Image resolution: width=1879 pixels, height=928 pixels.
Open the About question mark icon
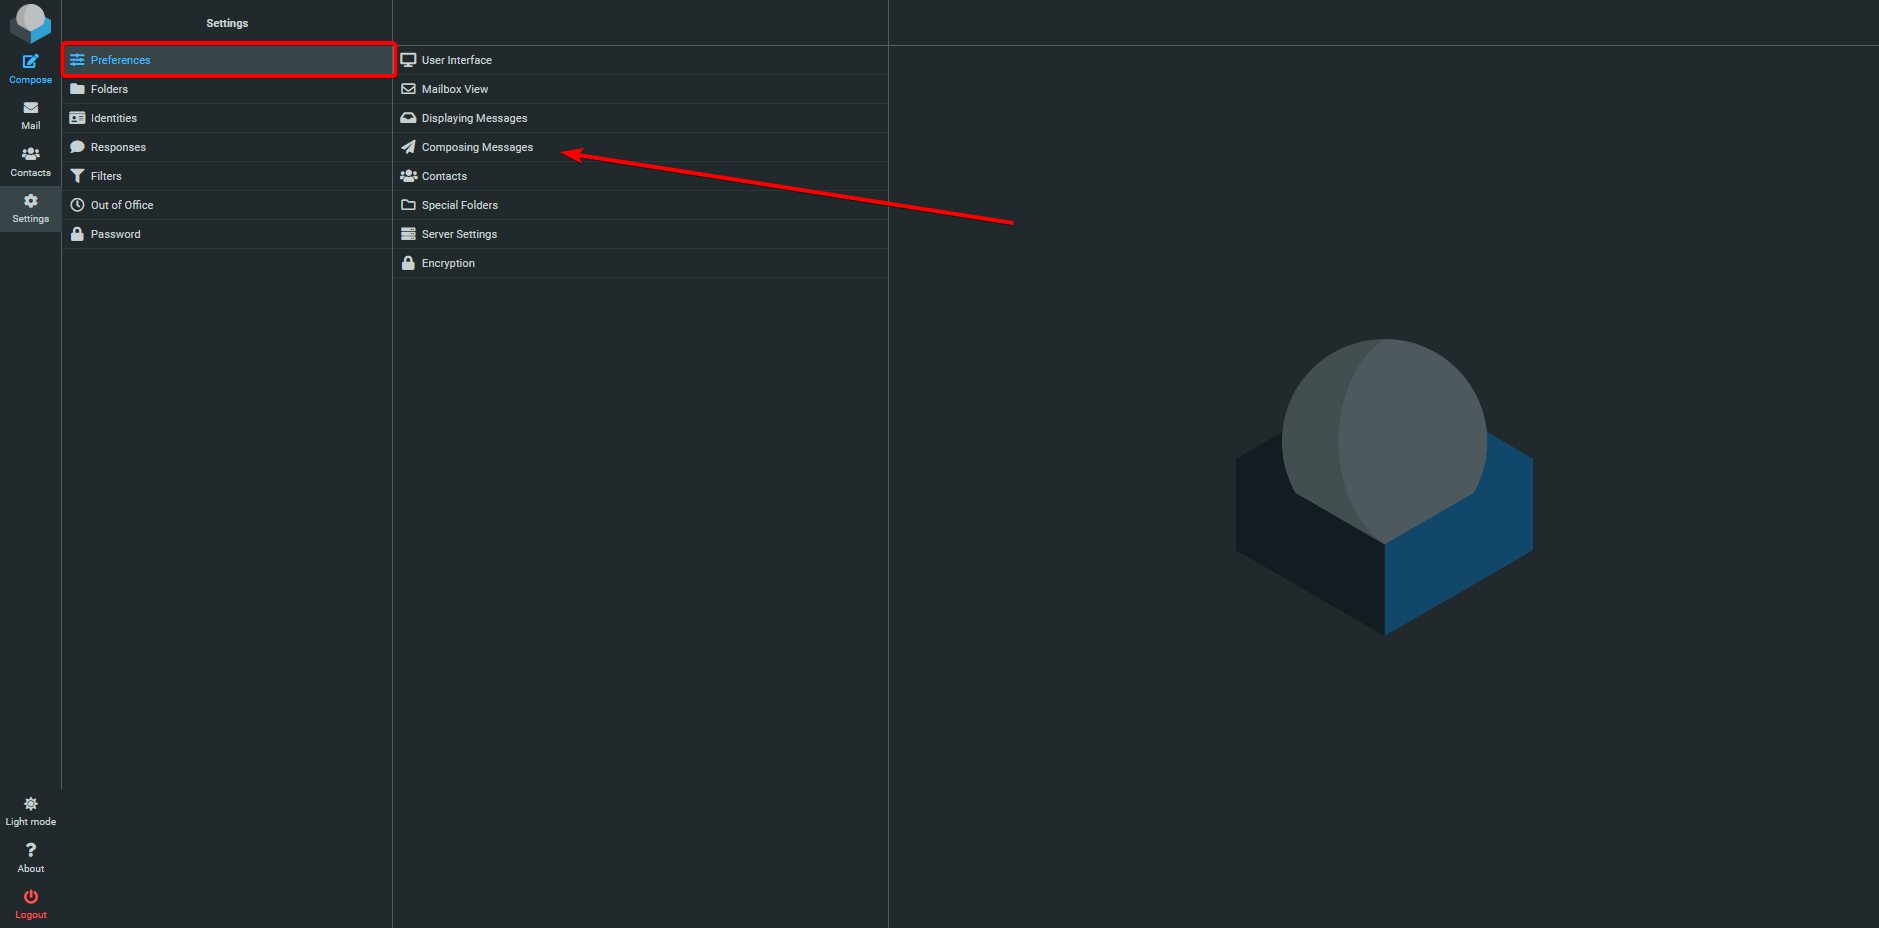click(x=31, y=850)
